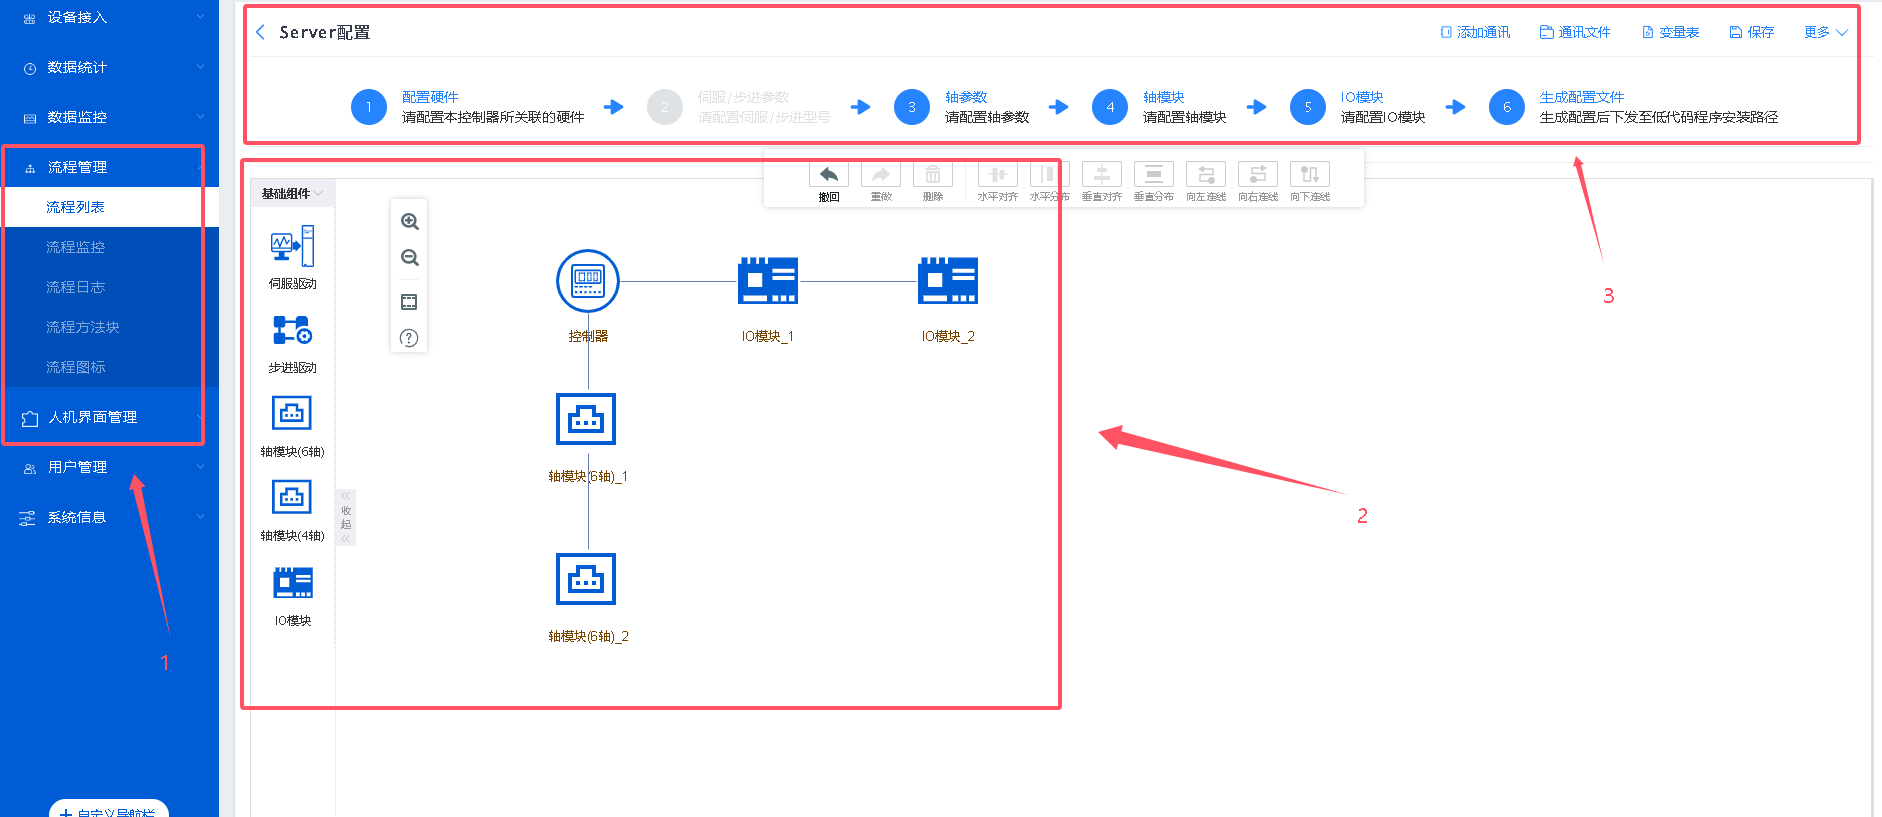
Task: Select the IO模块_2 node on canvas
Action: click(x=947, y=281)
